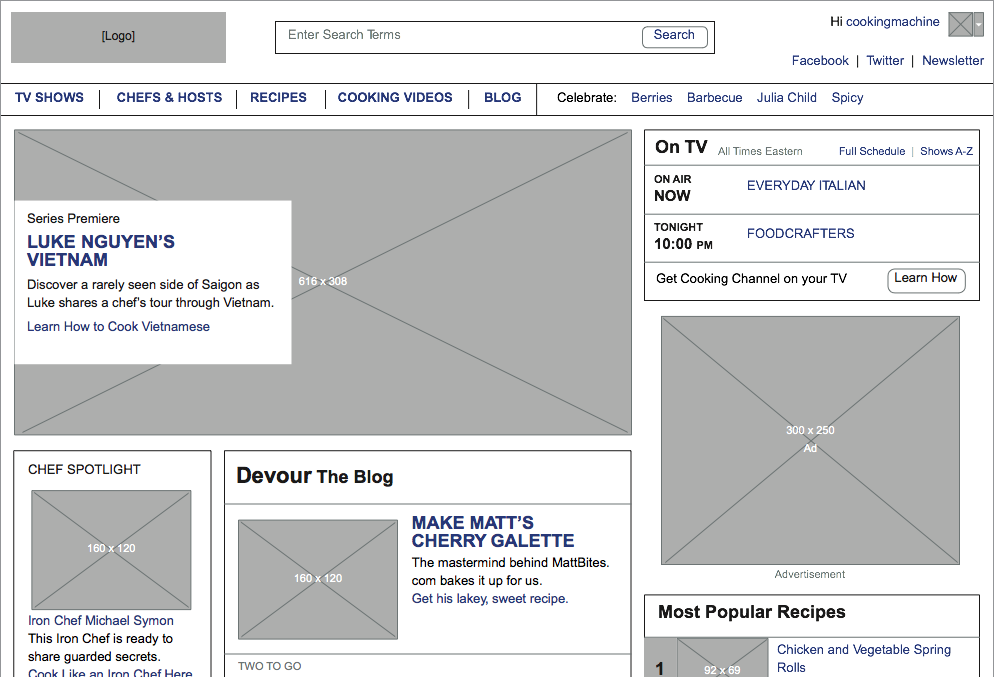Open the TV SHOWS menu

point(49,98)
